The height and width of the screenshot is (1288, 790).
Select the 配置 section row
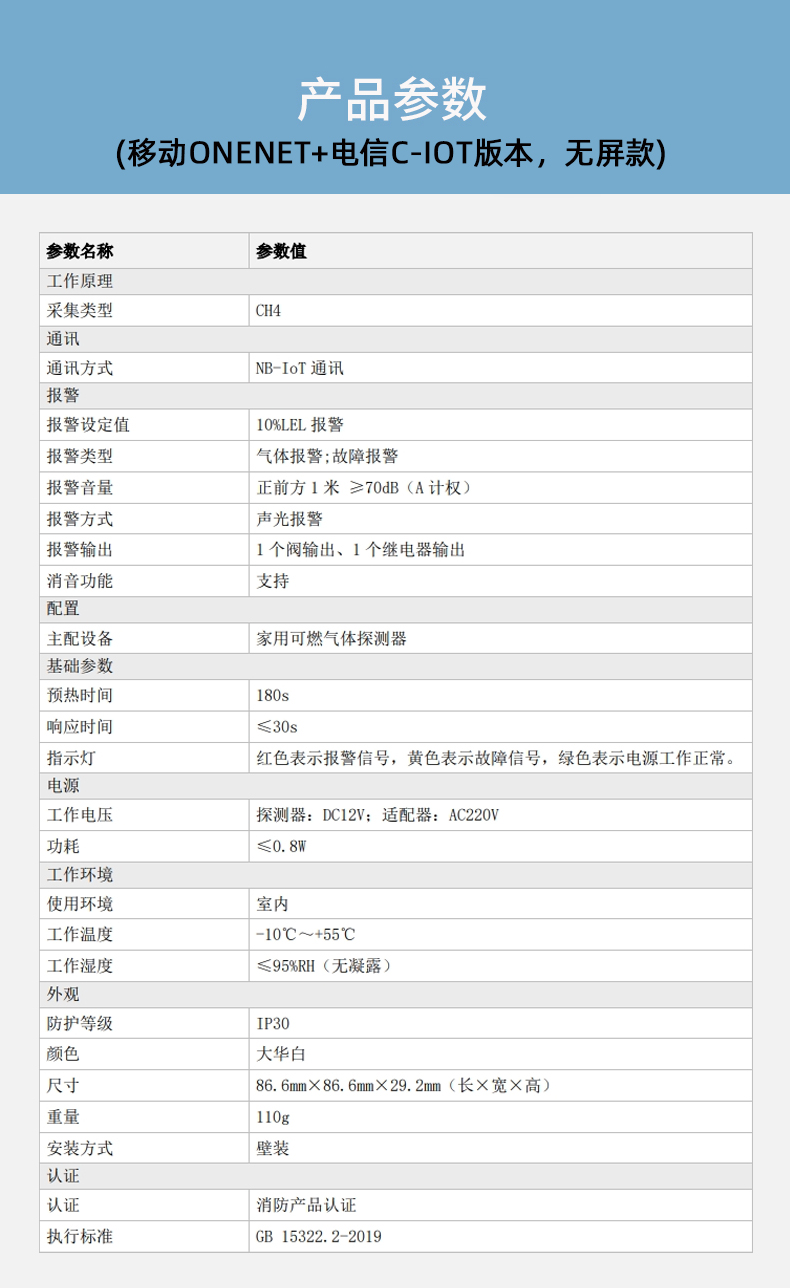[396, 609]
